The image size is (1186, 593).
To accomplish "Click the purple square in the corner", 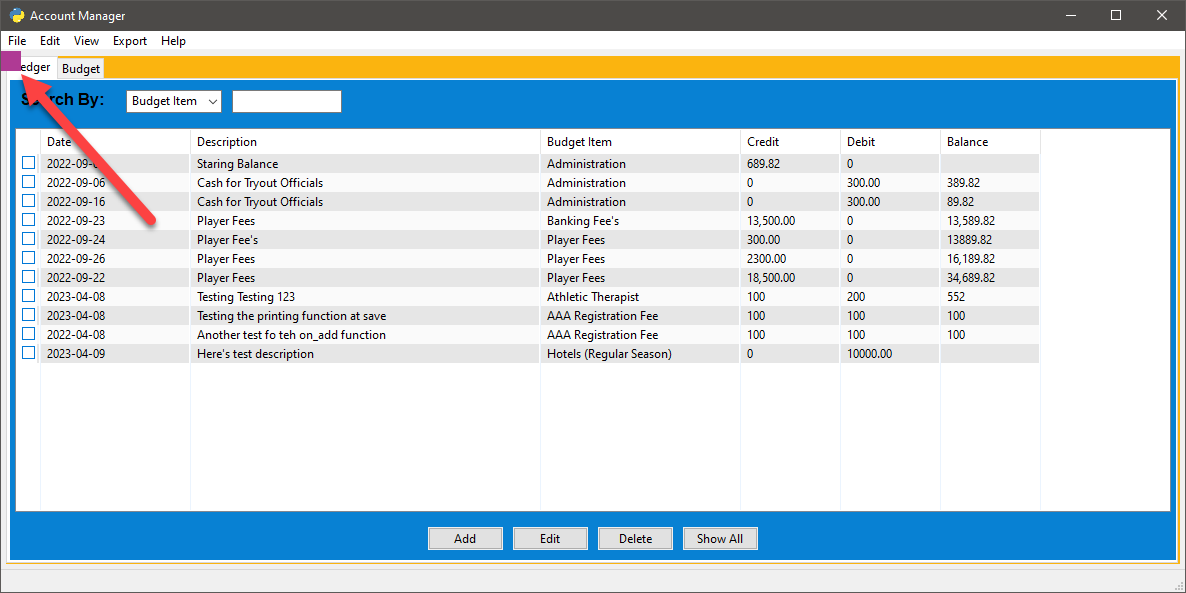I will [x=10, y=61].
